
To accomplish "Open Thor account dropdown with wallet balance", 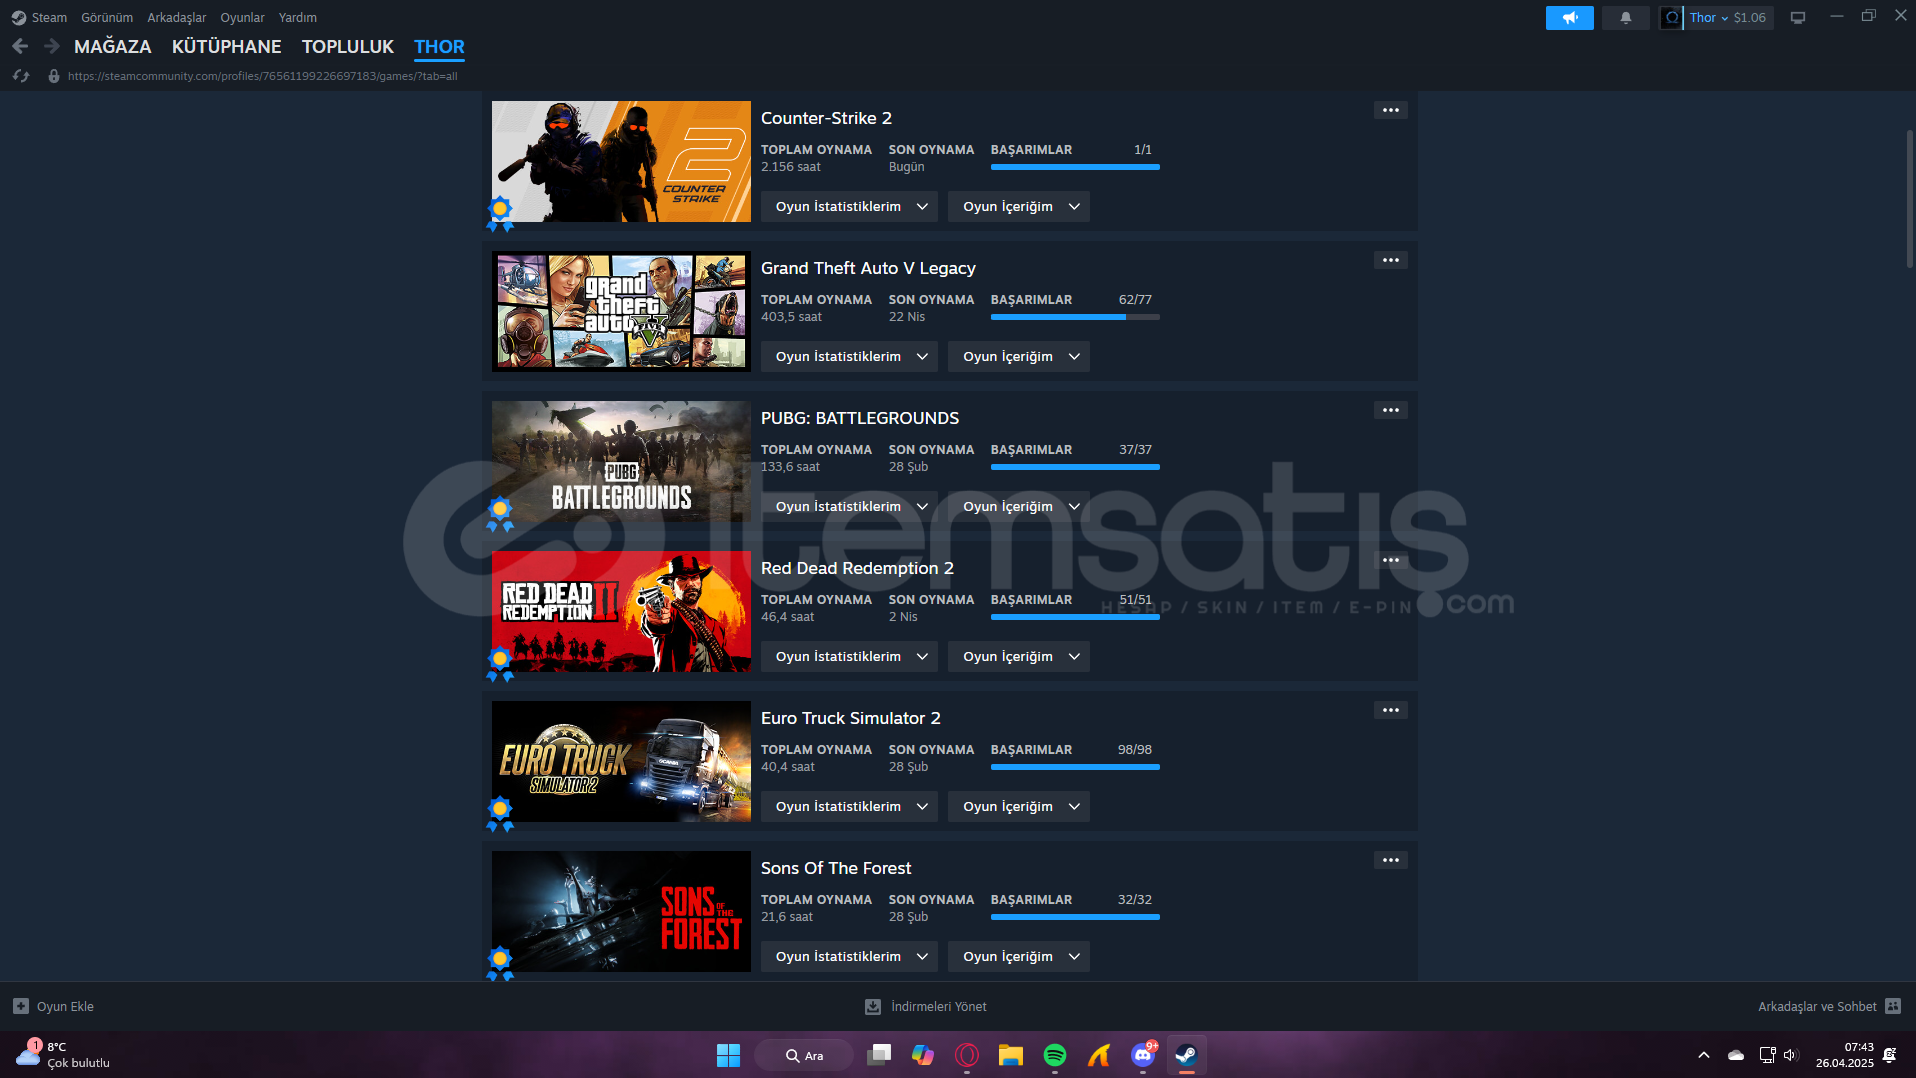I will tap(1728, 17).
